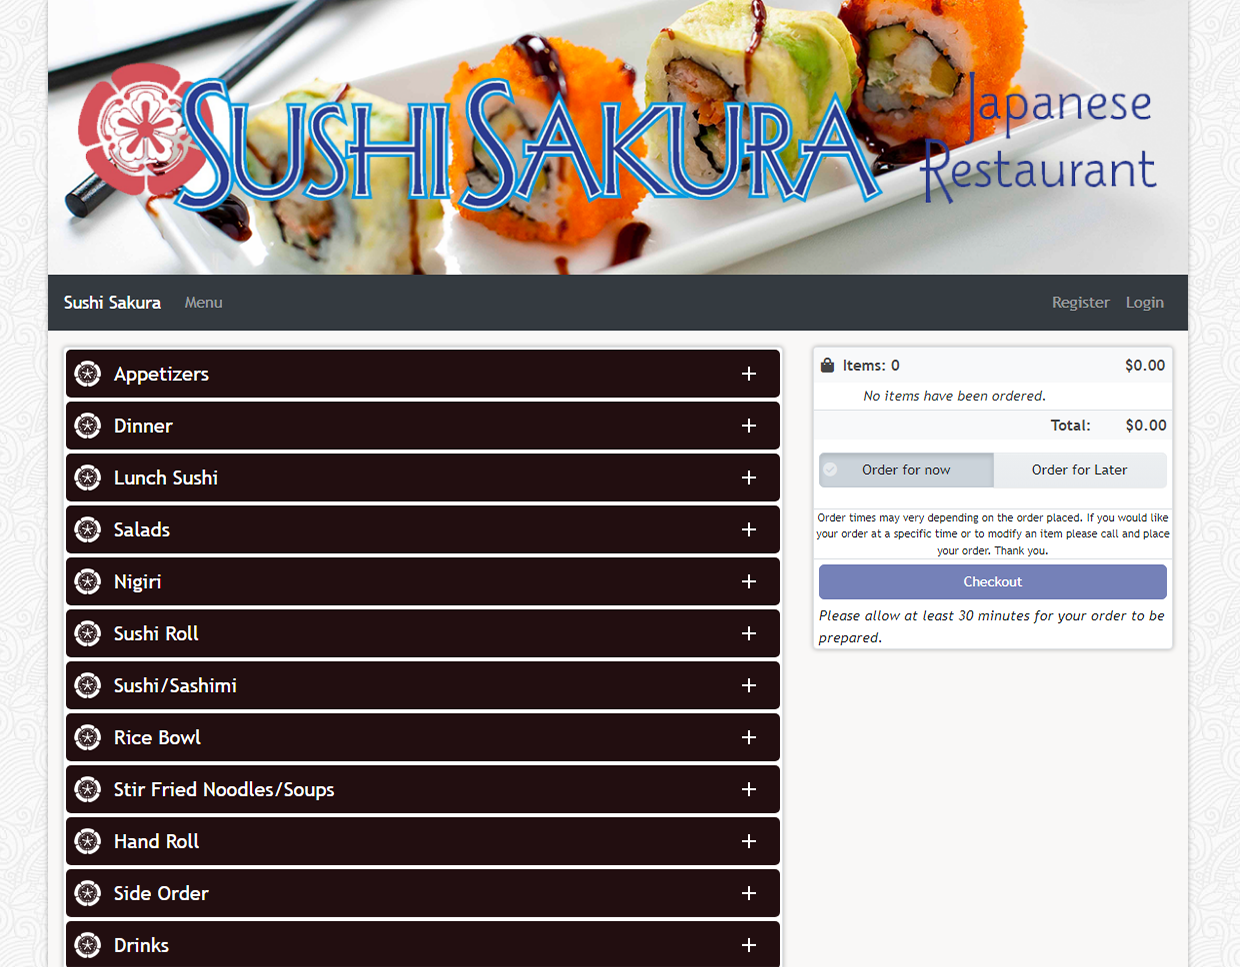Click the No items have been ordered message
This screenshot has width=1240, height=967.
pos(955,396)
